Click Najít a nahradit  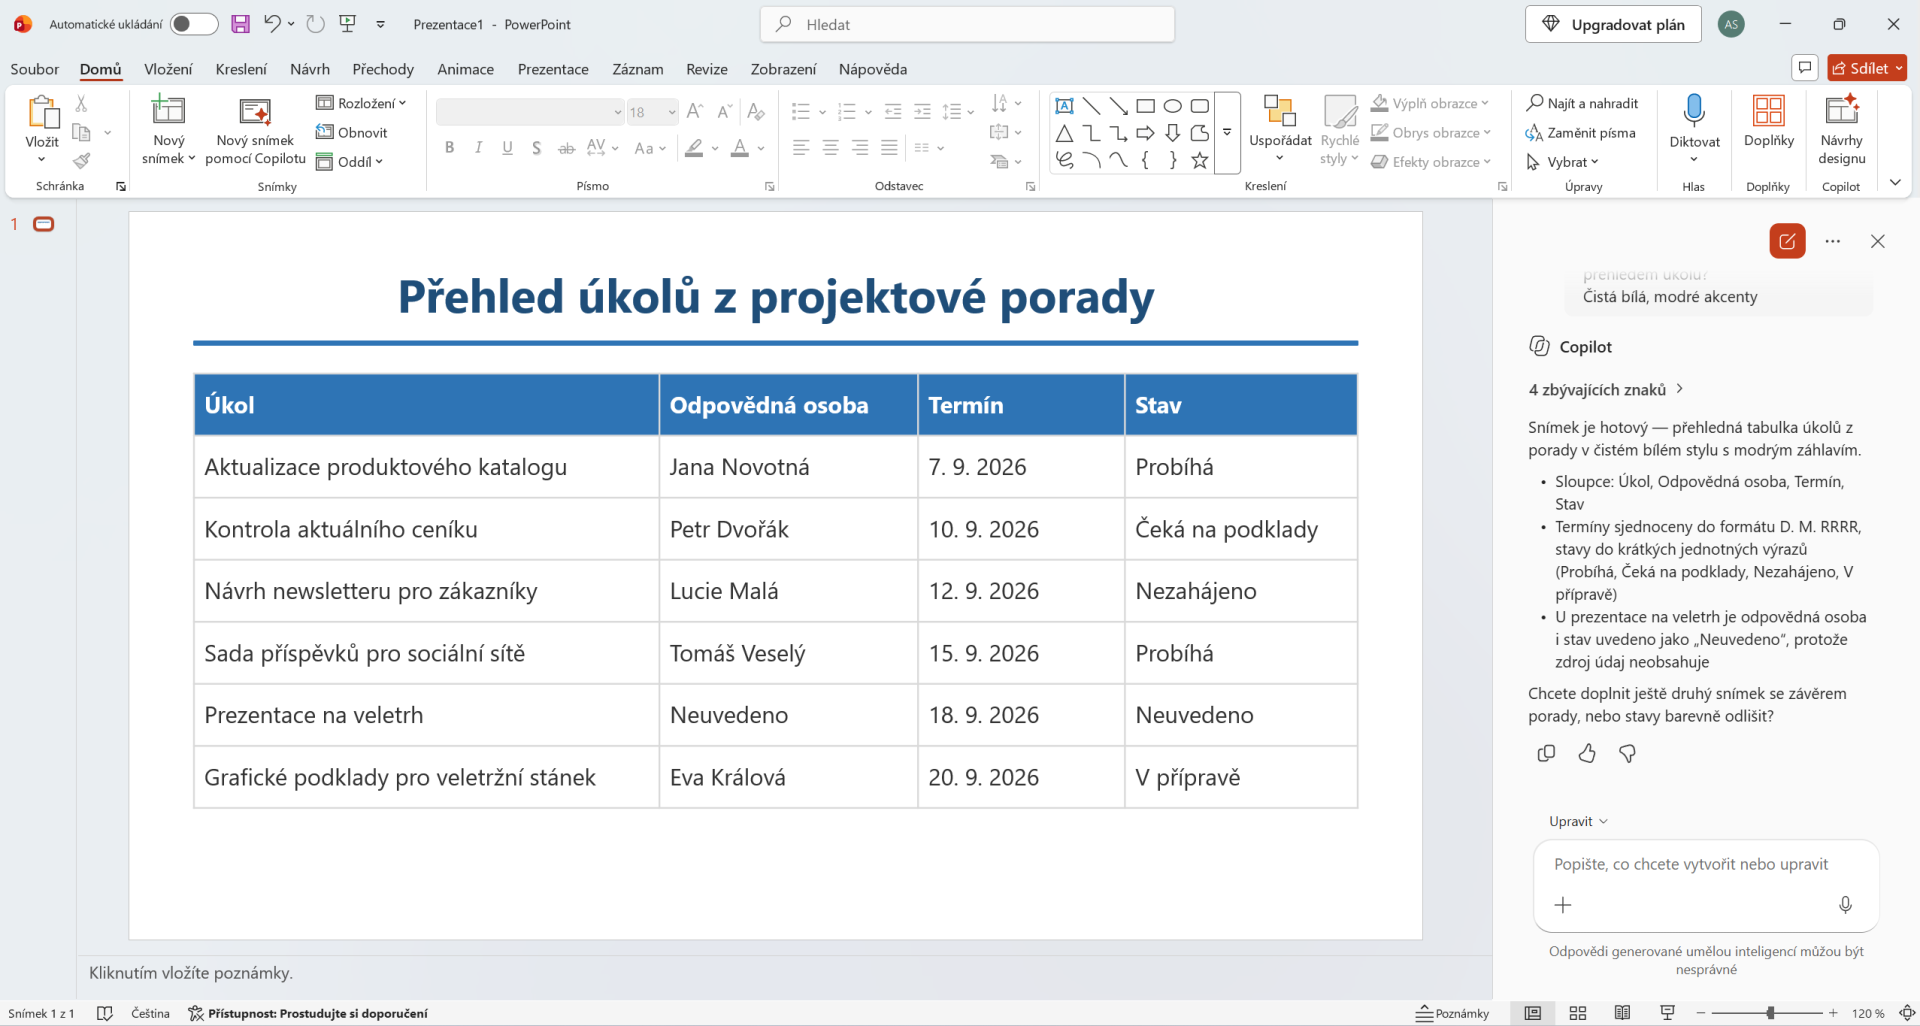pyautogui.click(x=1582, y=103)
